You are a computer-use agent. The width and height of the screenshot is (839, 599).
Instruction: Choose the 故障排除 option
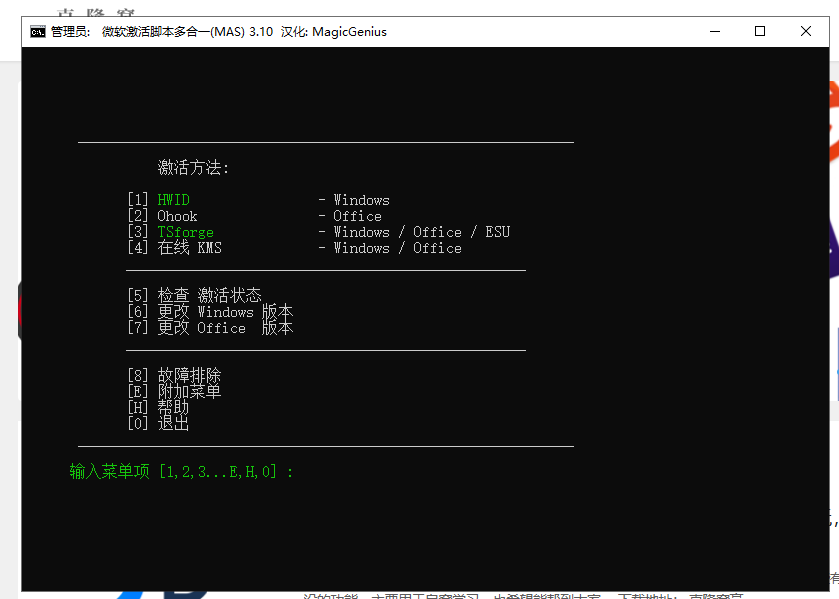[189, 376]
